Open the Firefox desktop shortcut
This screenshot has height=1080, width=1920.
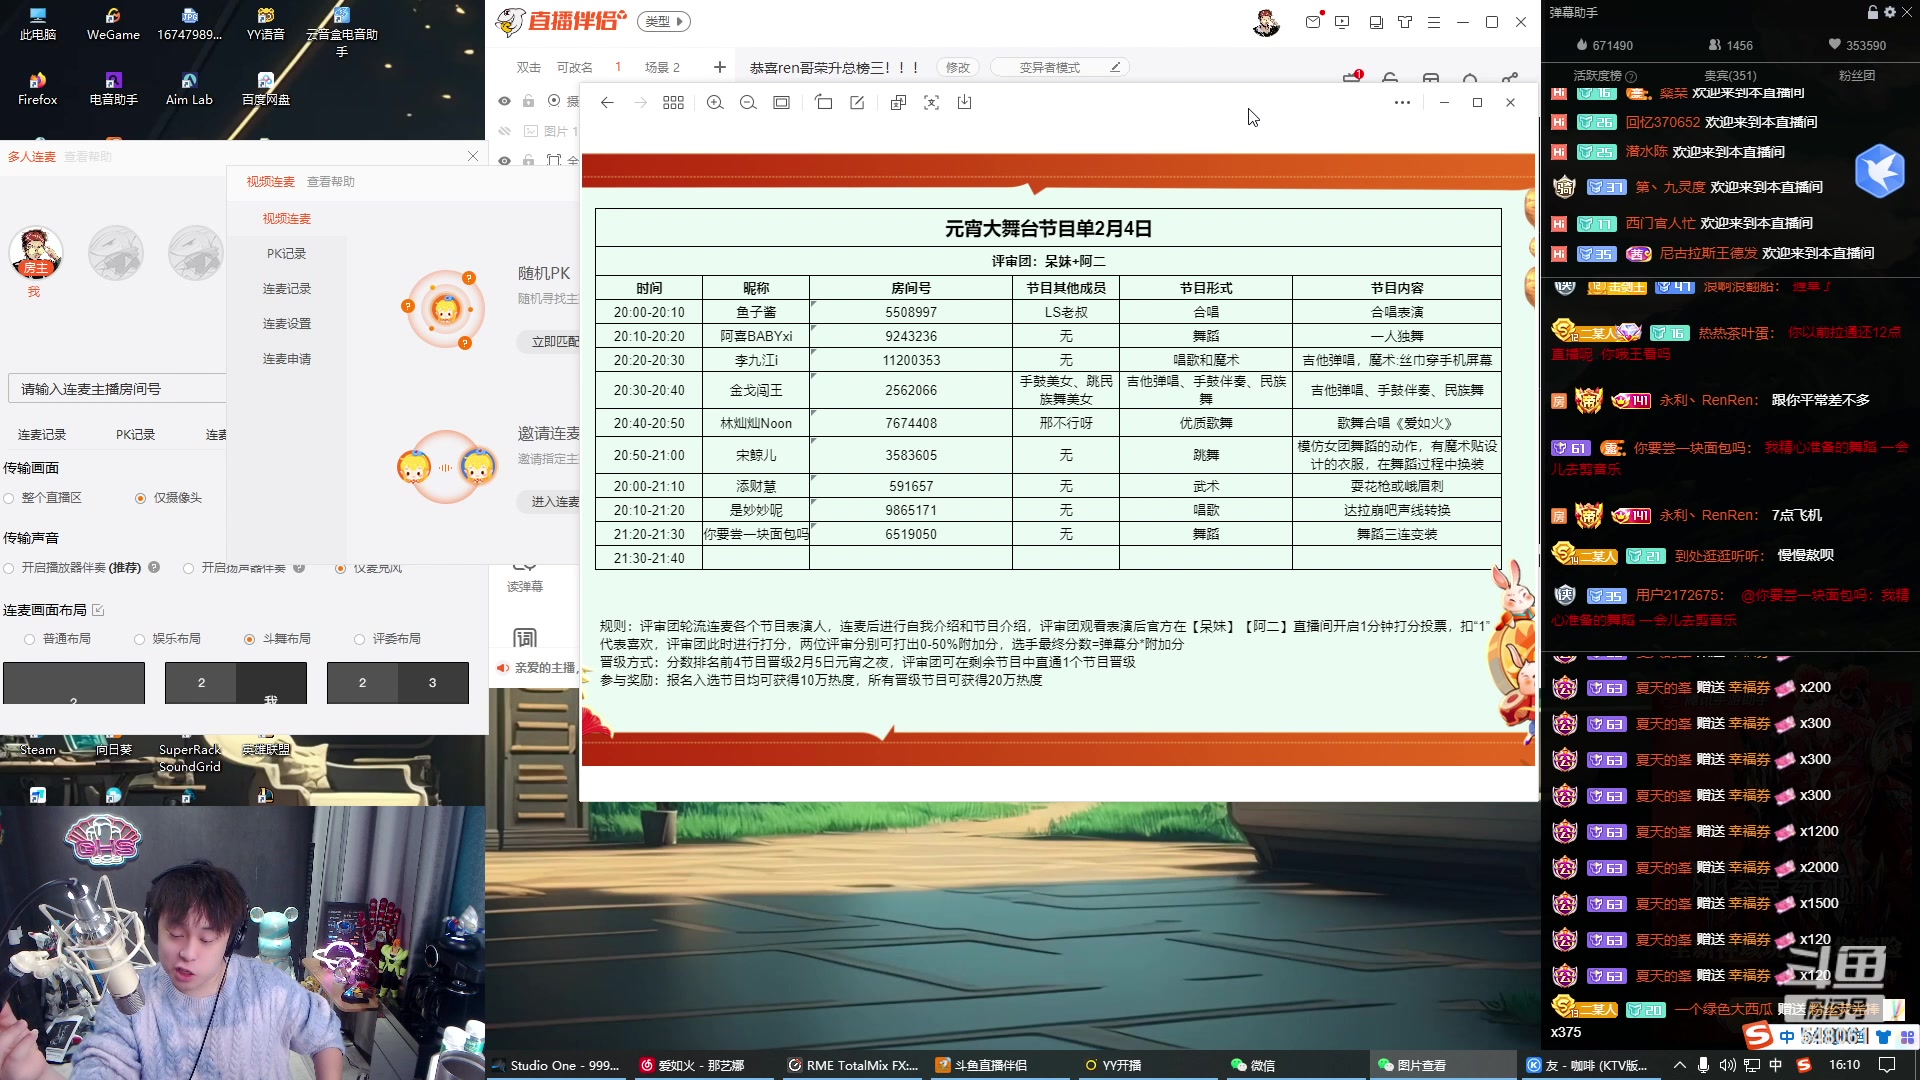pos(38,88)
